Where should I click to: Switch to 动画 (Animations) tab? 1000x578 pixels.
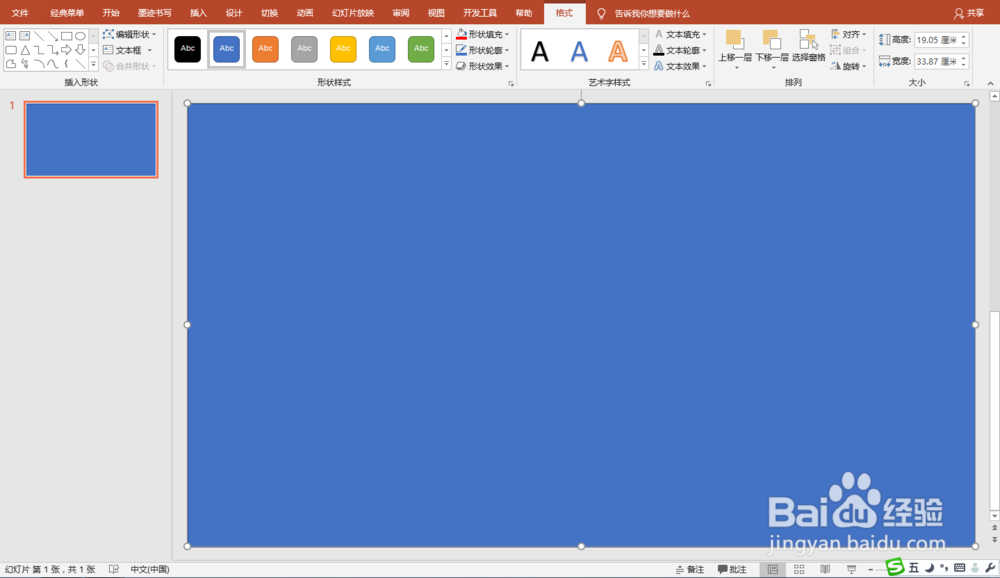coord(305,13)
